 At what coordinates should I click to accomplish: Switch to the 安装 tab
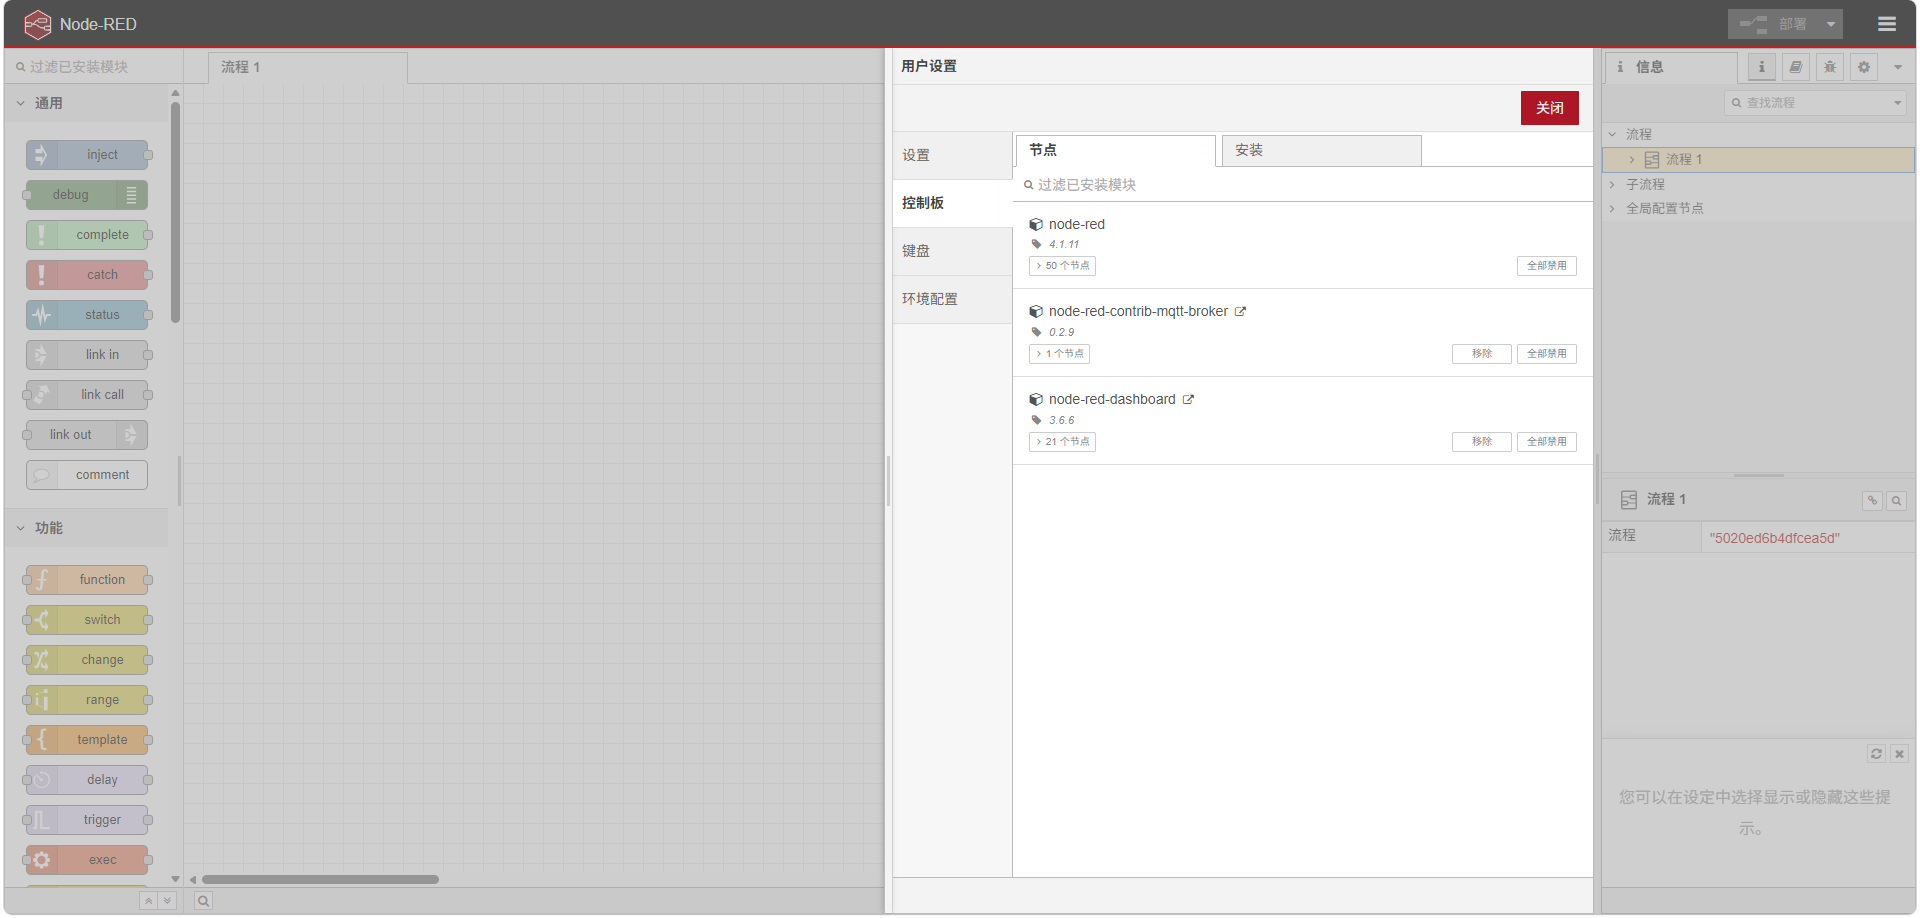tap(1321, 151)
